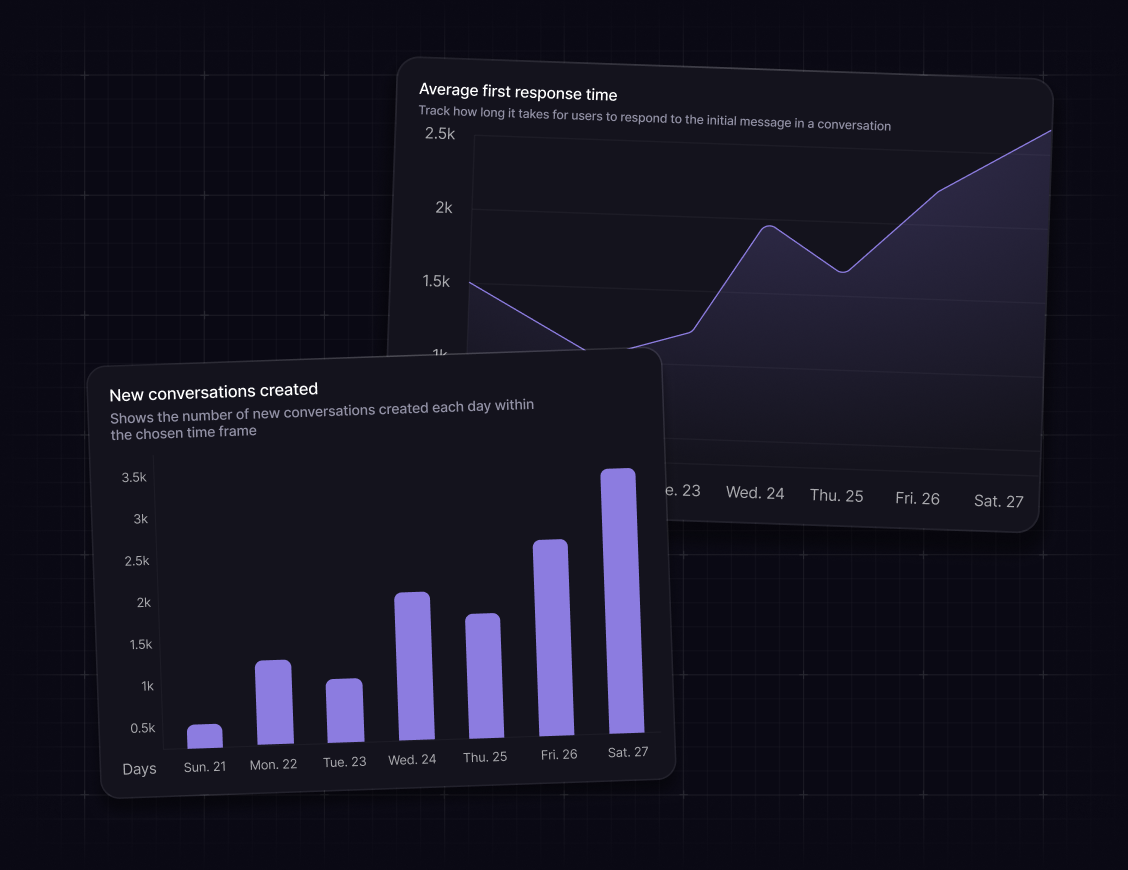Click the 3.5k y-axis value in bar chart

coord(134,477)
